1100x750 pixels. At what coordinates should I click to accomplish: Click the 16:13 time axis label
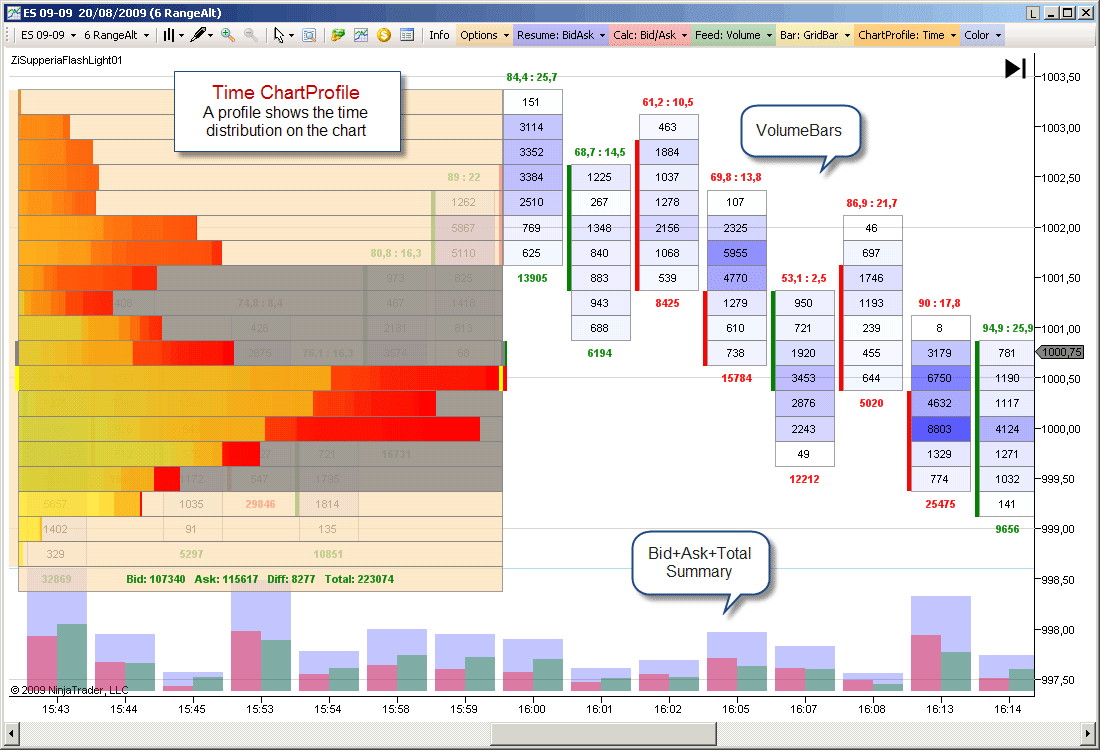point(940,709)
